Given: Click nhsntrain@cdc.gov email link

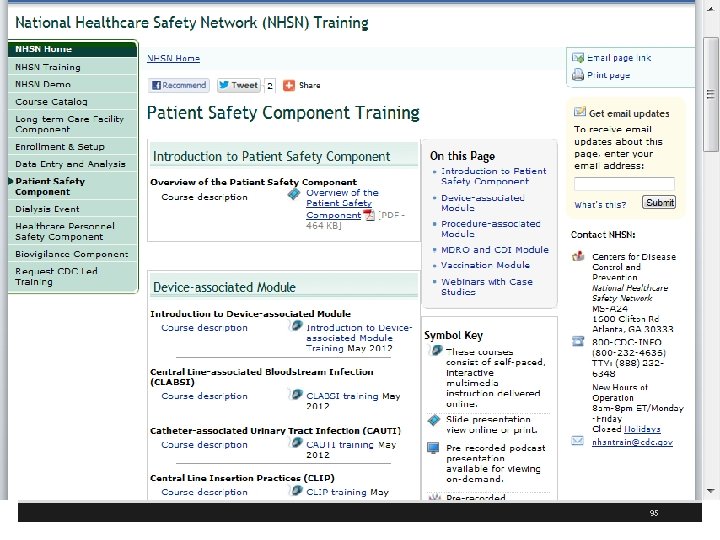Looking at the screenshot, I should pyautogui.click(x=632, y=442).
